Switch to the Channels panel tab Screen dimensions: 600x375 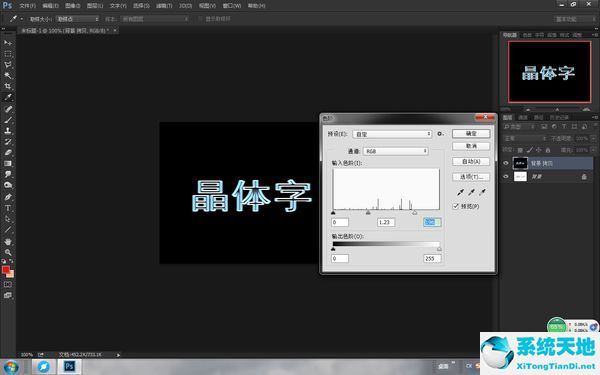(523, 117)
